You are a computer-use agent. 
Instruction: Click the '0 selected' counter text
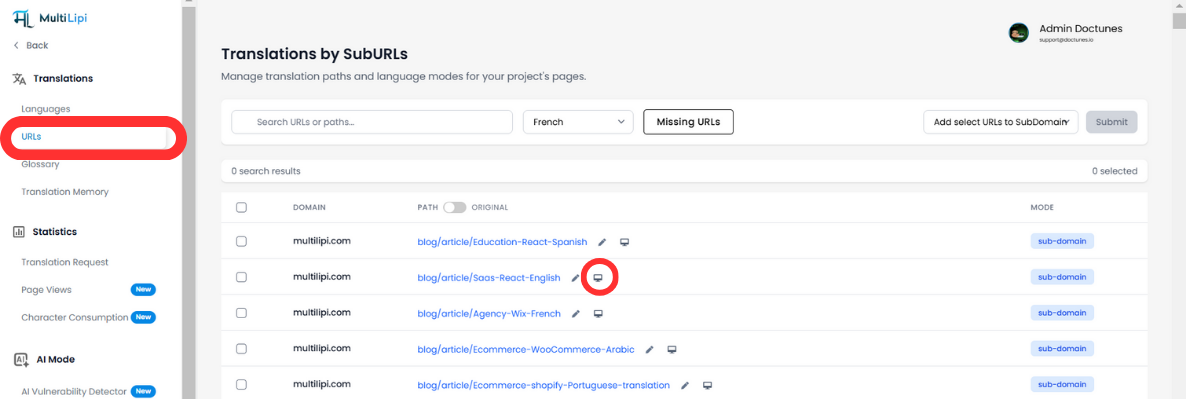[1114, 171]
